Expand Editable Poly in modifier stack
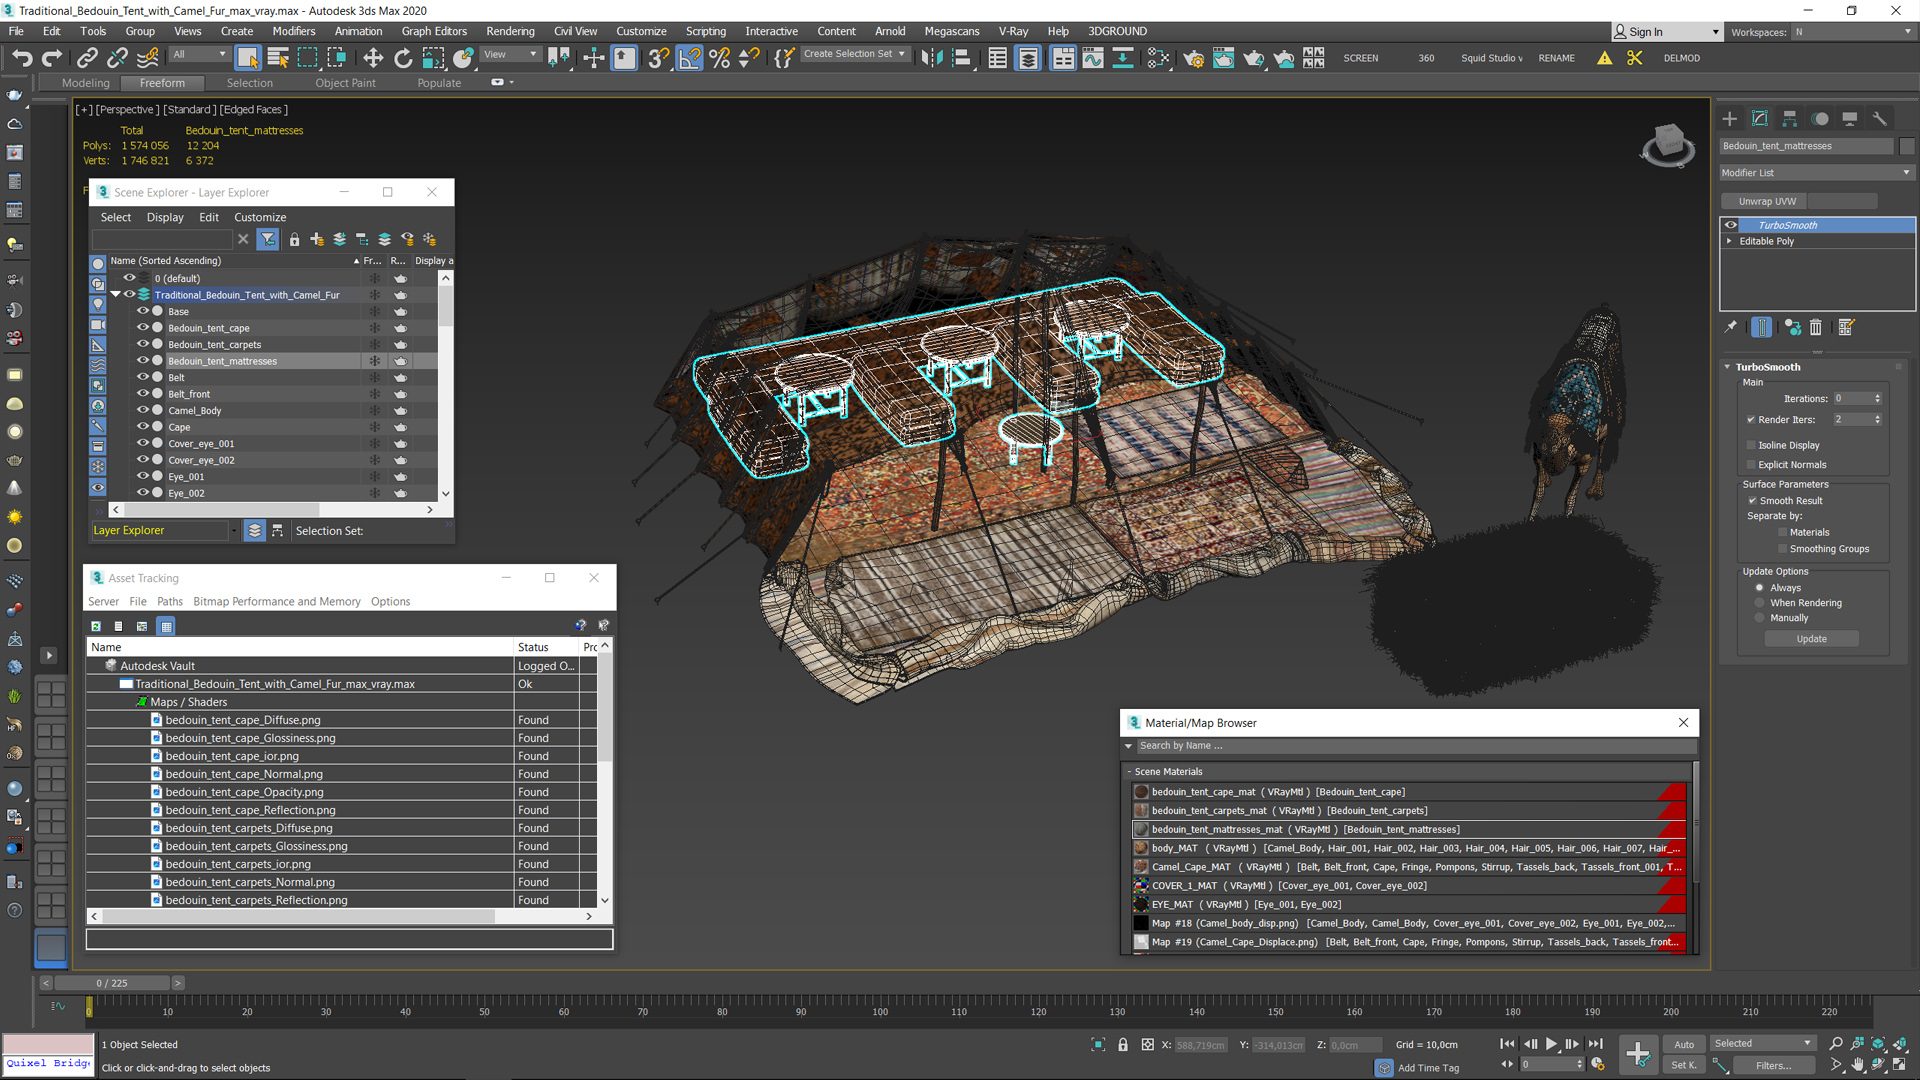This screenshot has height=1080, width=1920. coord(1729,241)
